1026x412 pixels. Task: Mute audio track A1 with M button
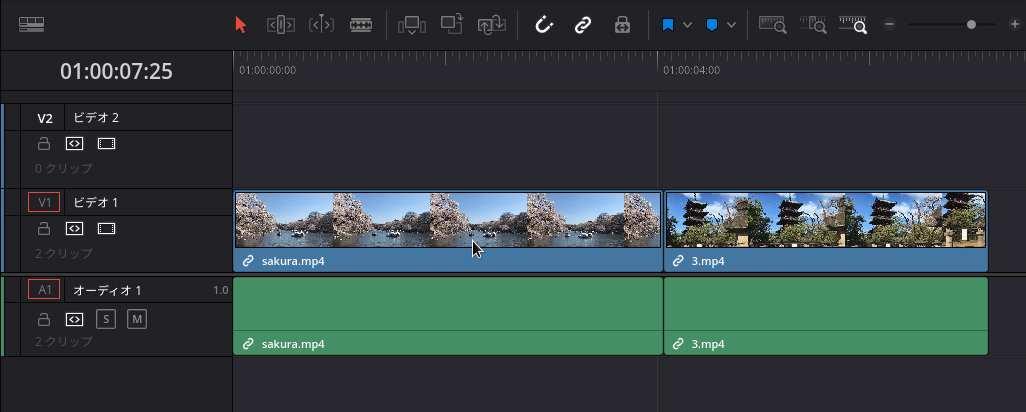137,319
